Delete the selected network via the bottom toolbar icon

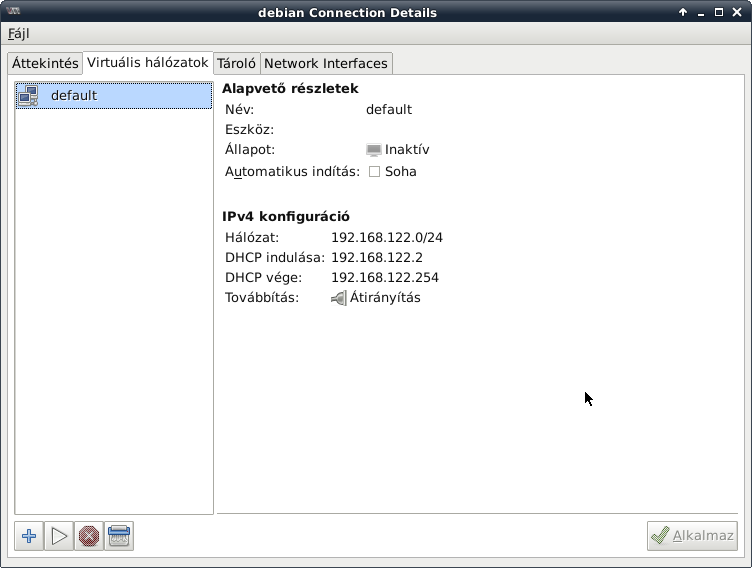tap(119, 536)
